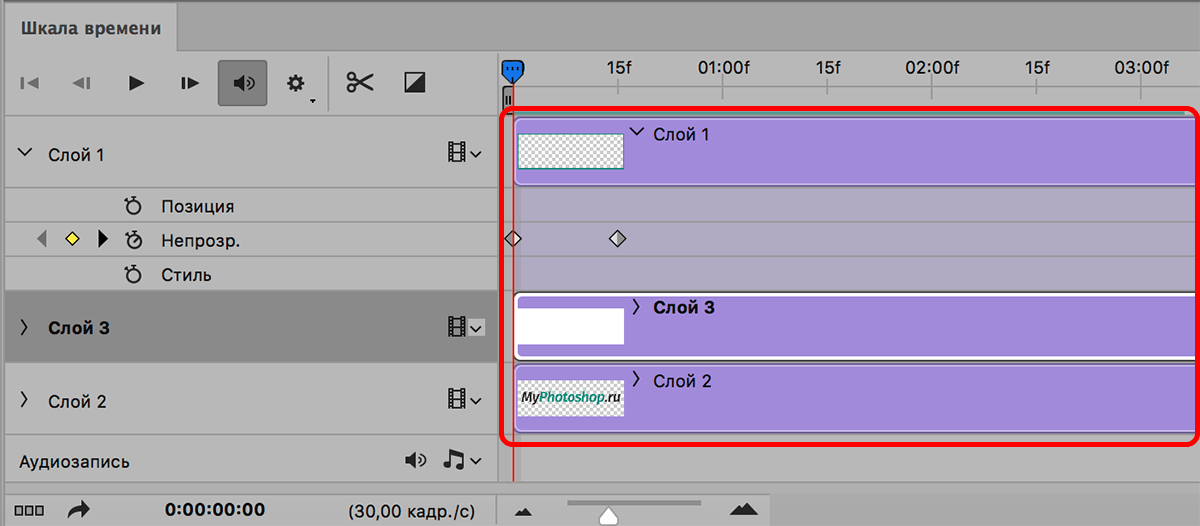Click the MyPhotoshop.ru clip thumbnail

point(571,398)
